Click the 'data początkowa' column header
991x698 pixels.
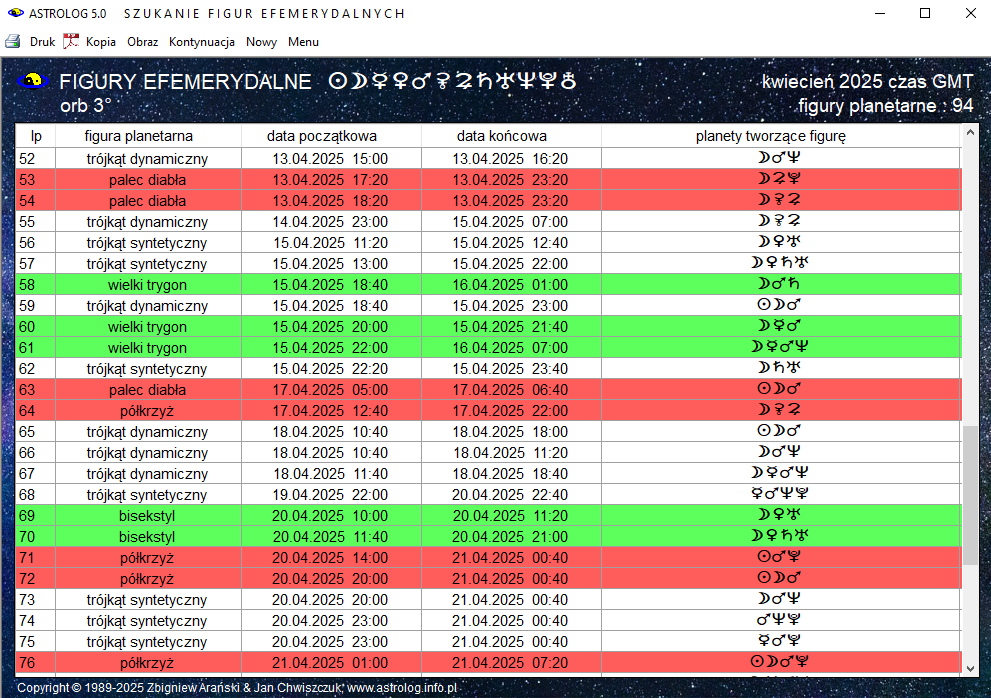coord(322,136)
